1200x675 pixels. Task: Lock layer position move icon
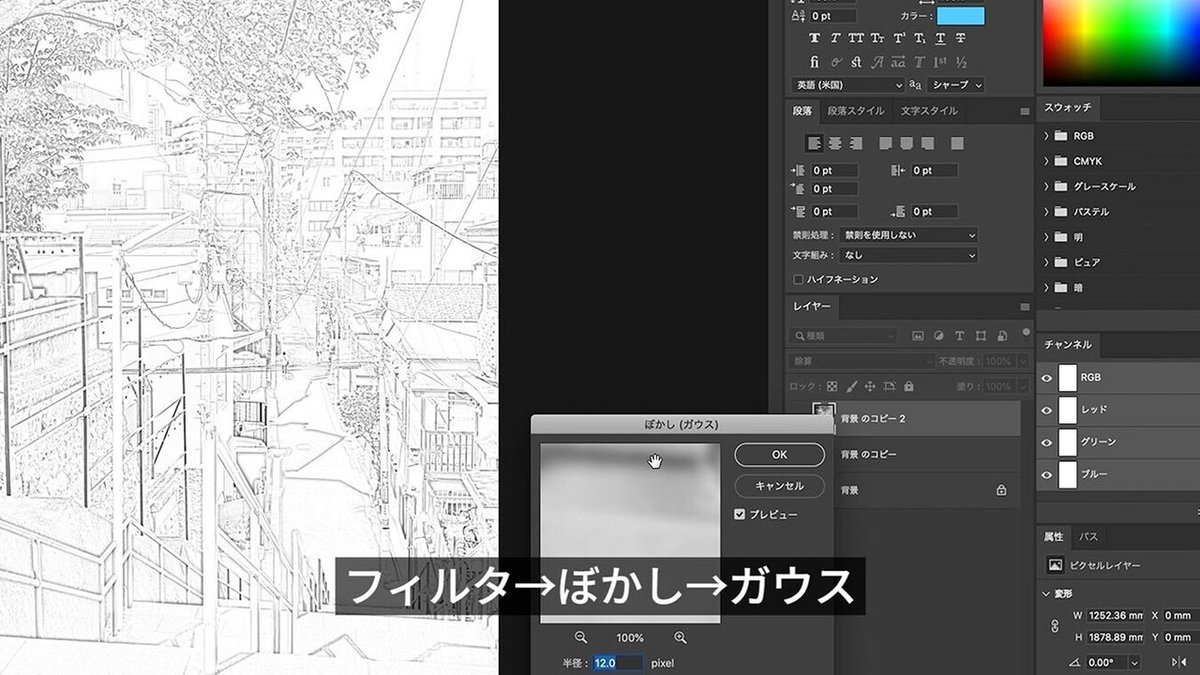(x=870, y=386)
